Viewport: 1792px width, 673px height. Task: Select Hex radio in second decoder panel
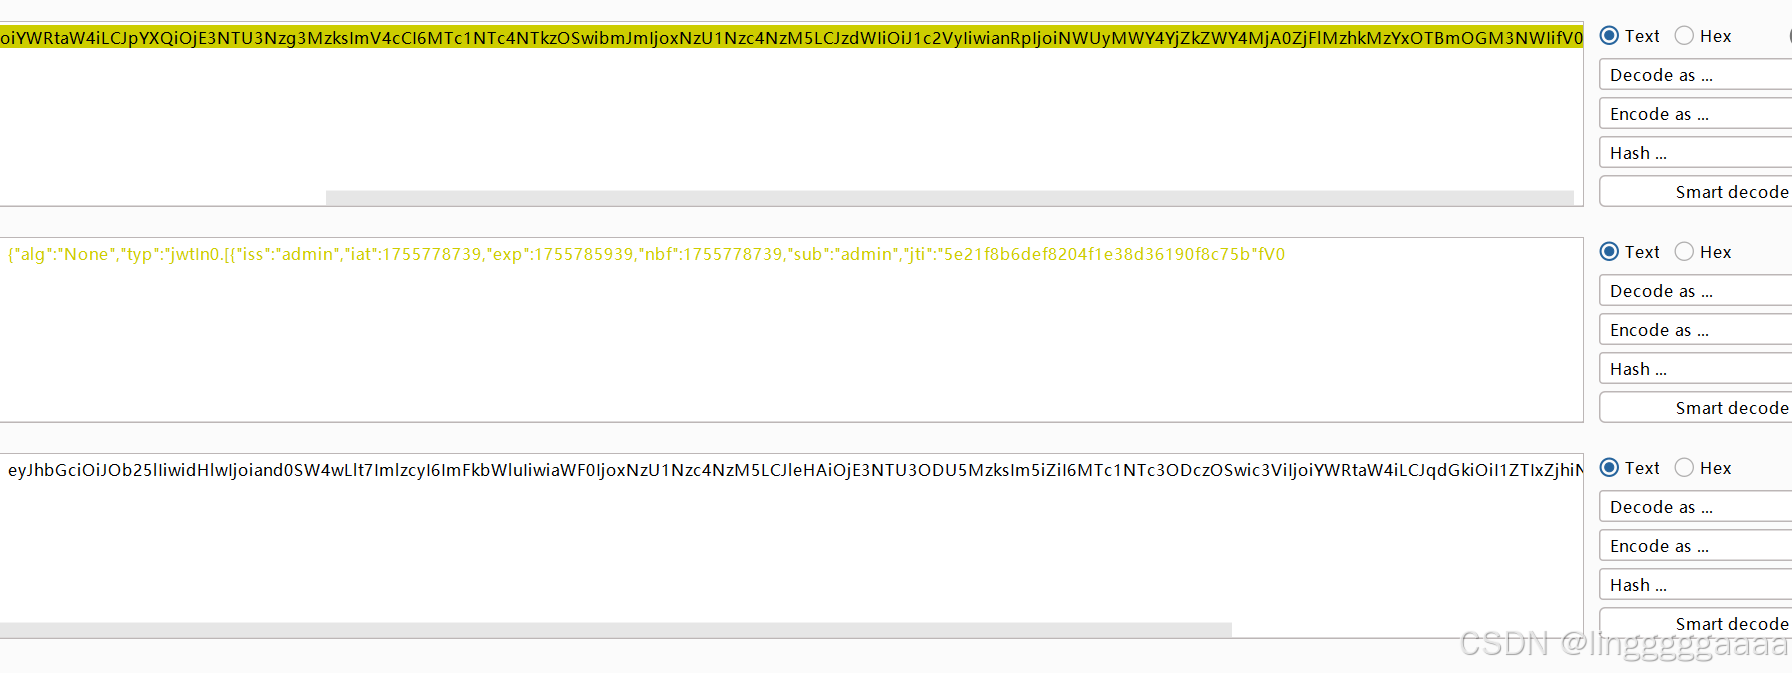[1684, 252]
